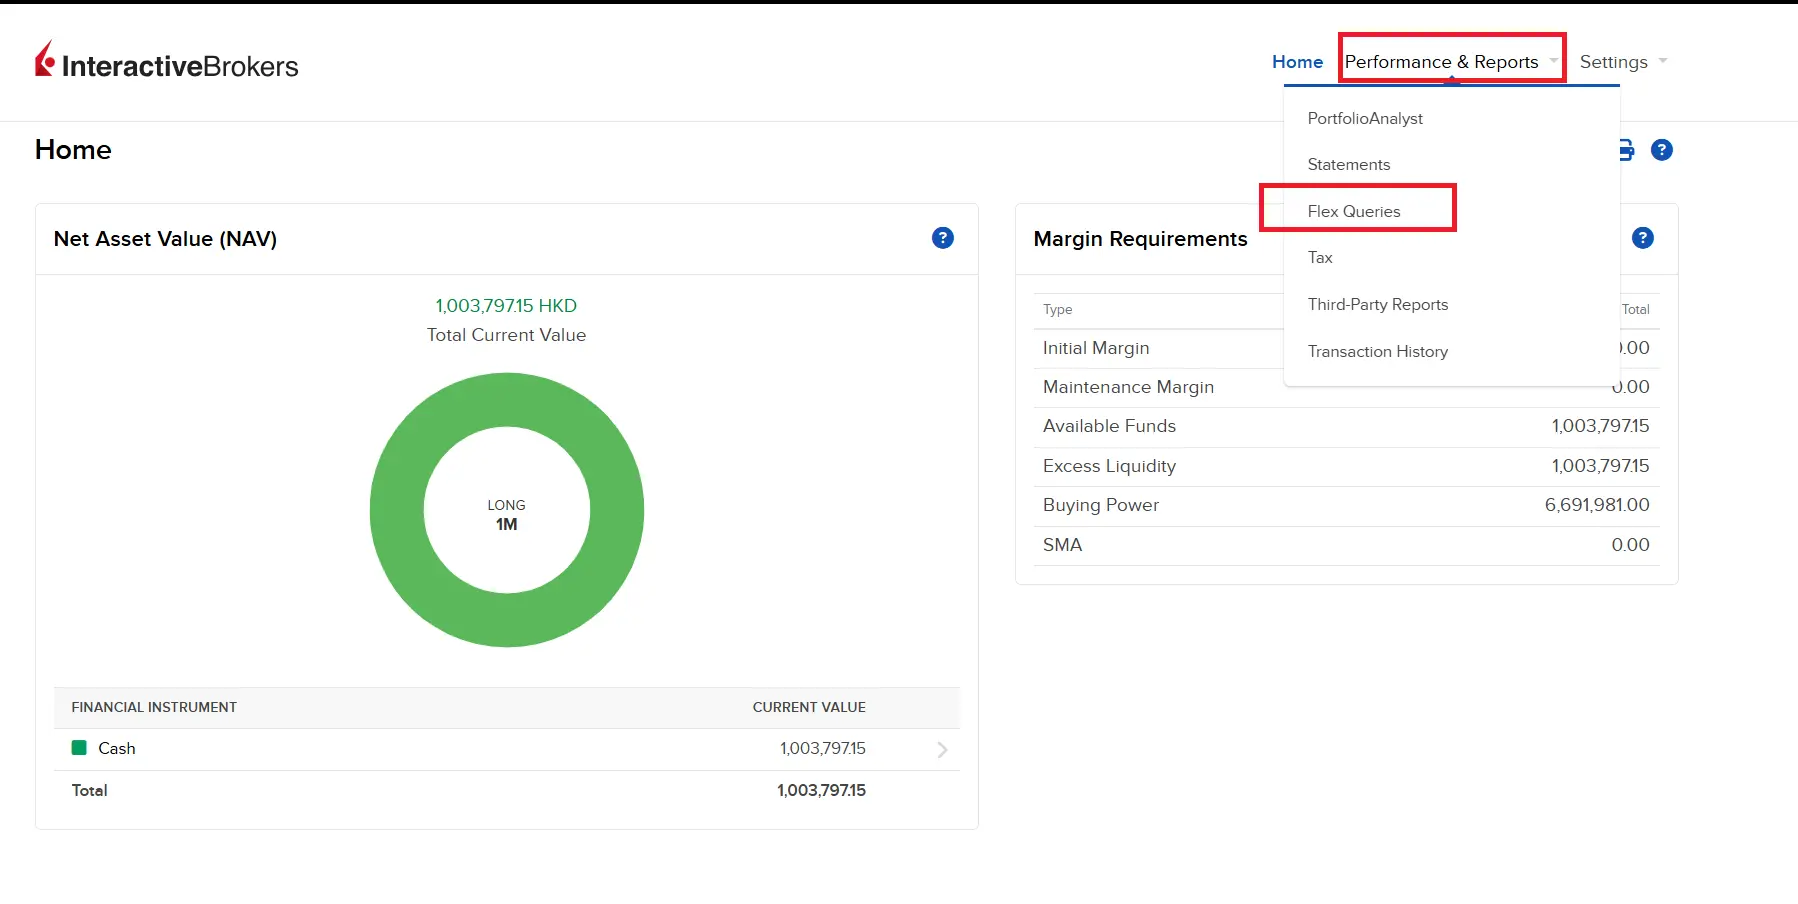
Task: Select the Tax menu entry
Action: [1320, 257]
